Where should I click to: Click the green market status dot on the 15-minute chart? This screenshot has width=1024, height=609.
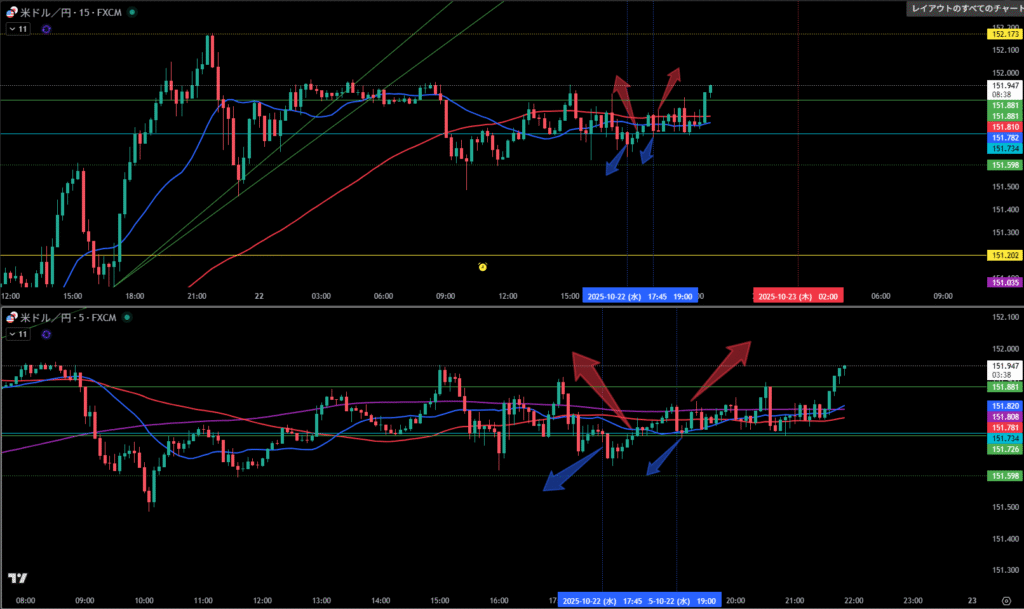click(x=133, y=12)
